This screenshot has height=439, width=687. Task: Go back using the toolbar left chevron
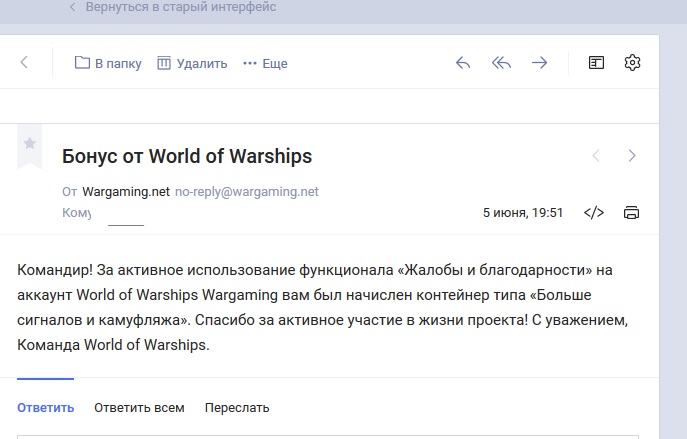(24, 63)
